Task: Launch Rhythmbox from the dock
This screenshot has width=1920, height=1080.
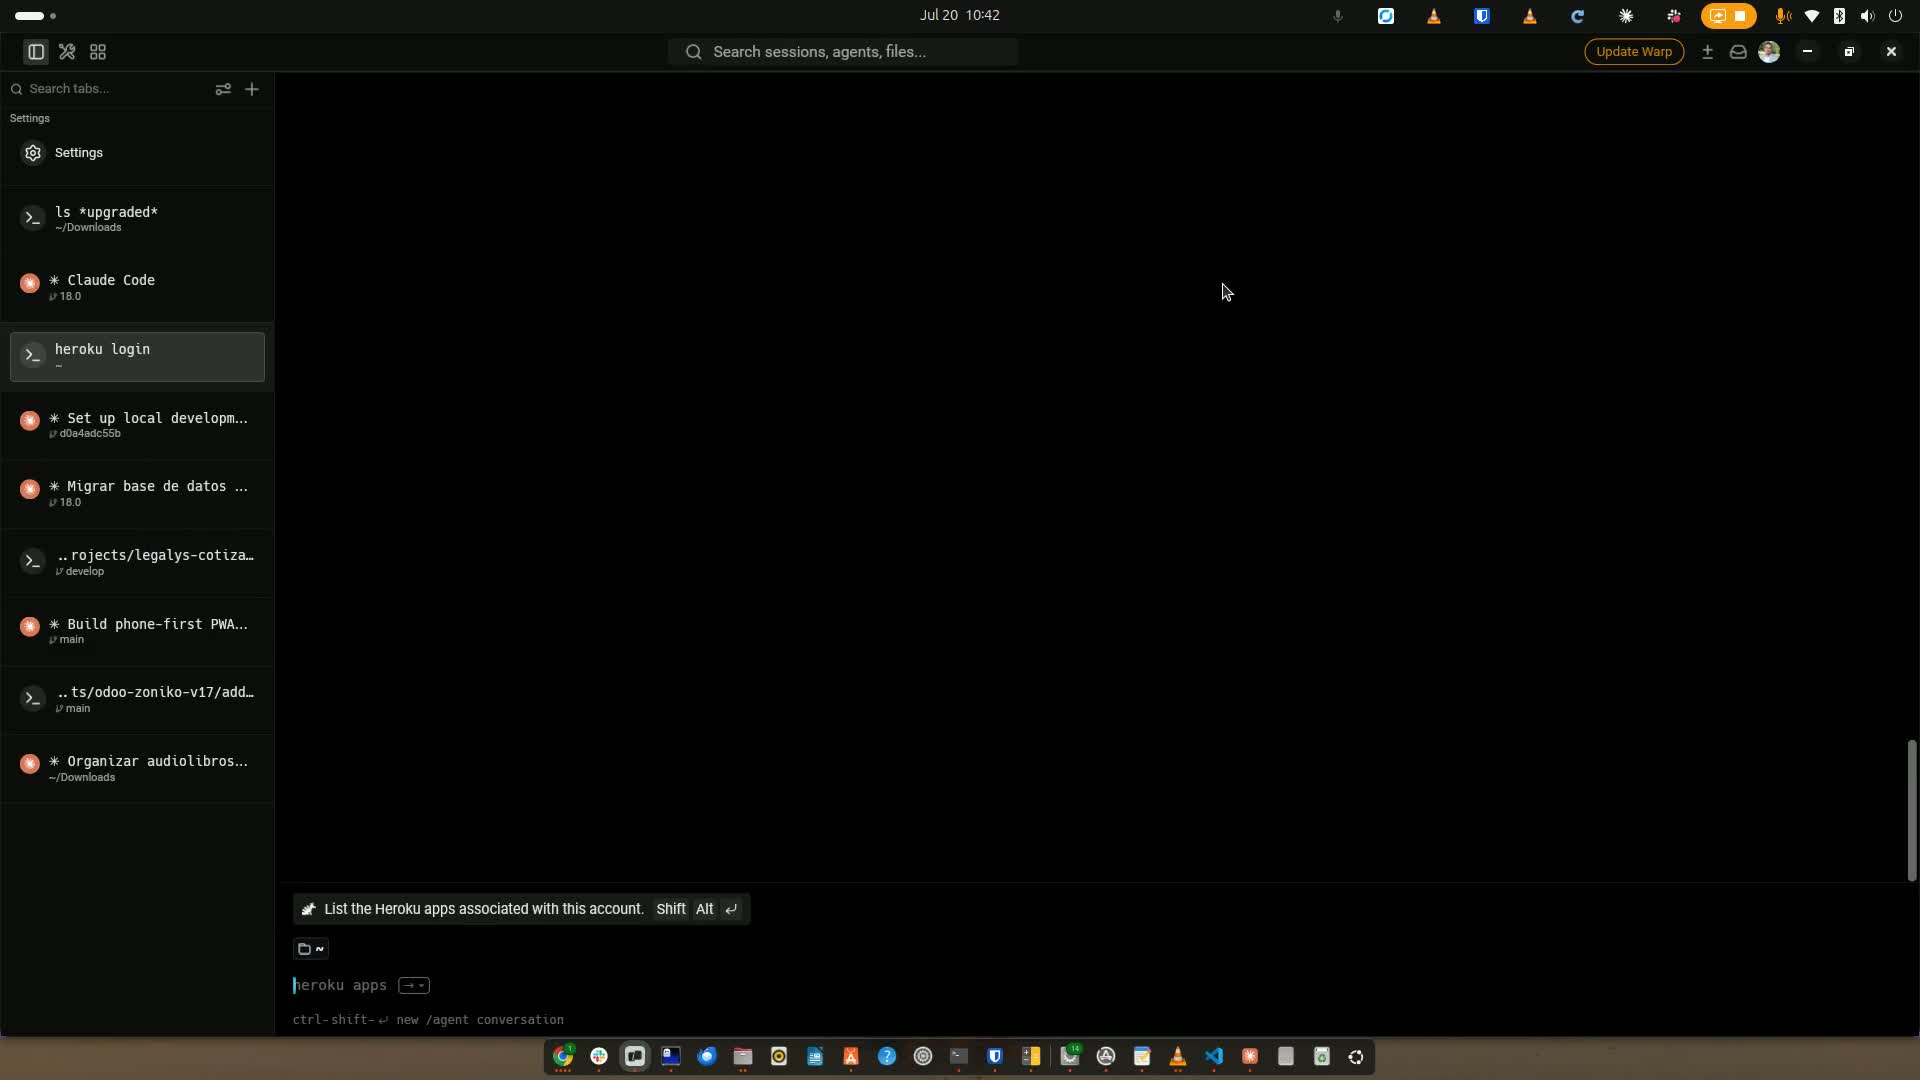Action: tap(779, 1057)
